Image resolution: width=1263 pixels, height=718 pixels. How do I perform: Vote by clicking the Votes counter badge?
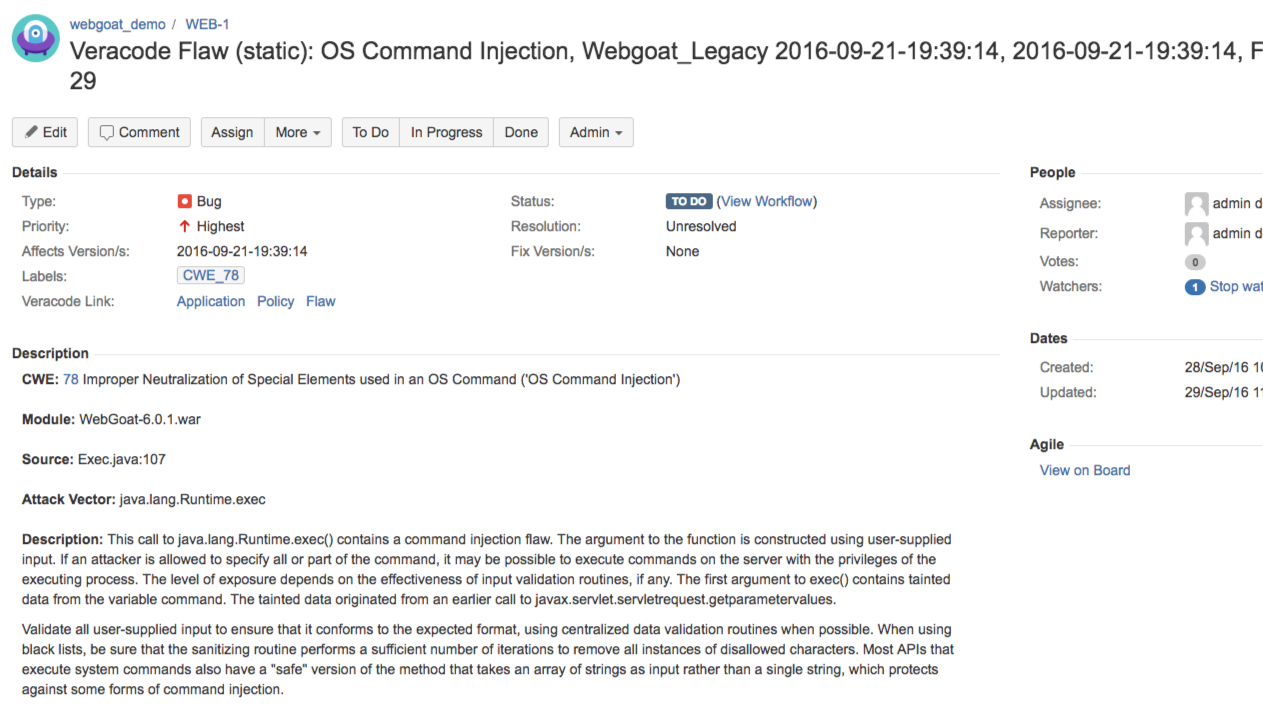pos(1194,261)
